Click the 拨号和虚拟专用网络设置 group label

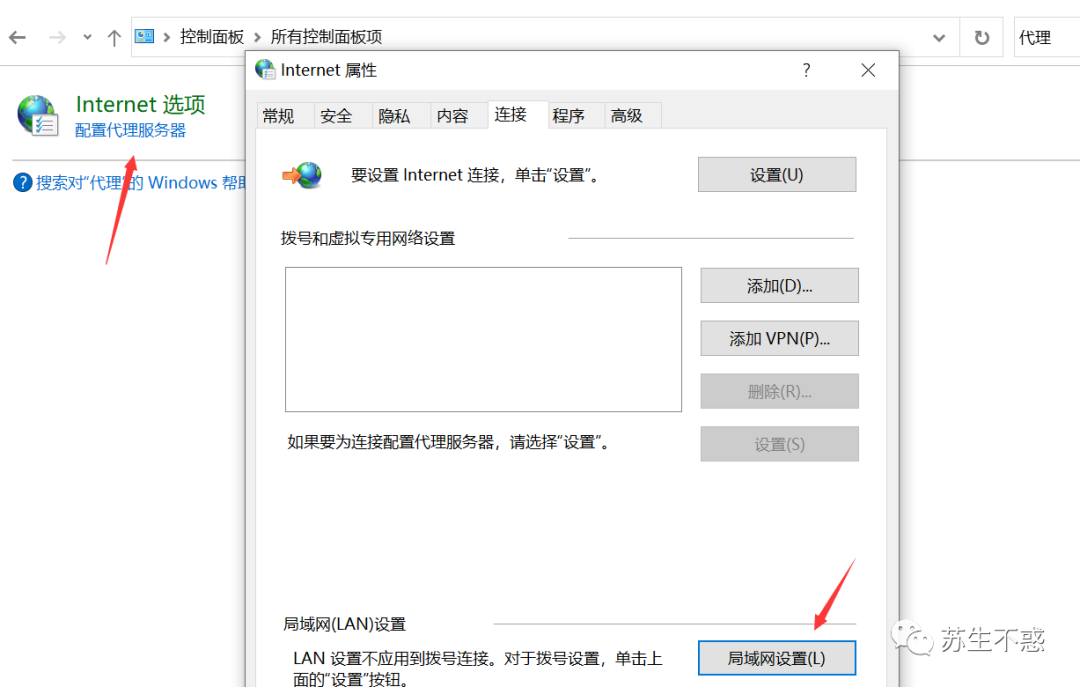[x=368, y=238]
